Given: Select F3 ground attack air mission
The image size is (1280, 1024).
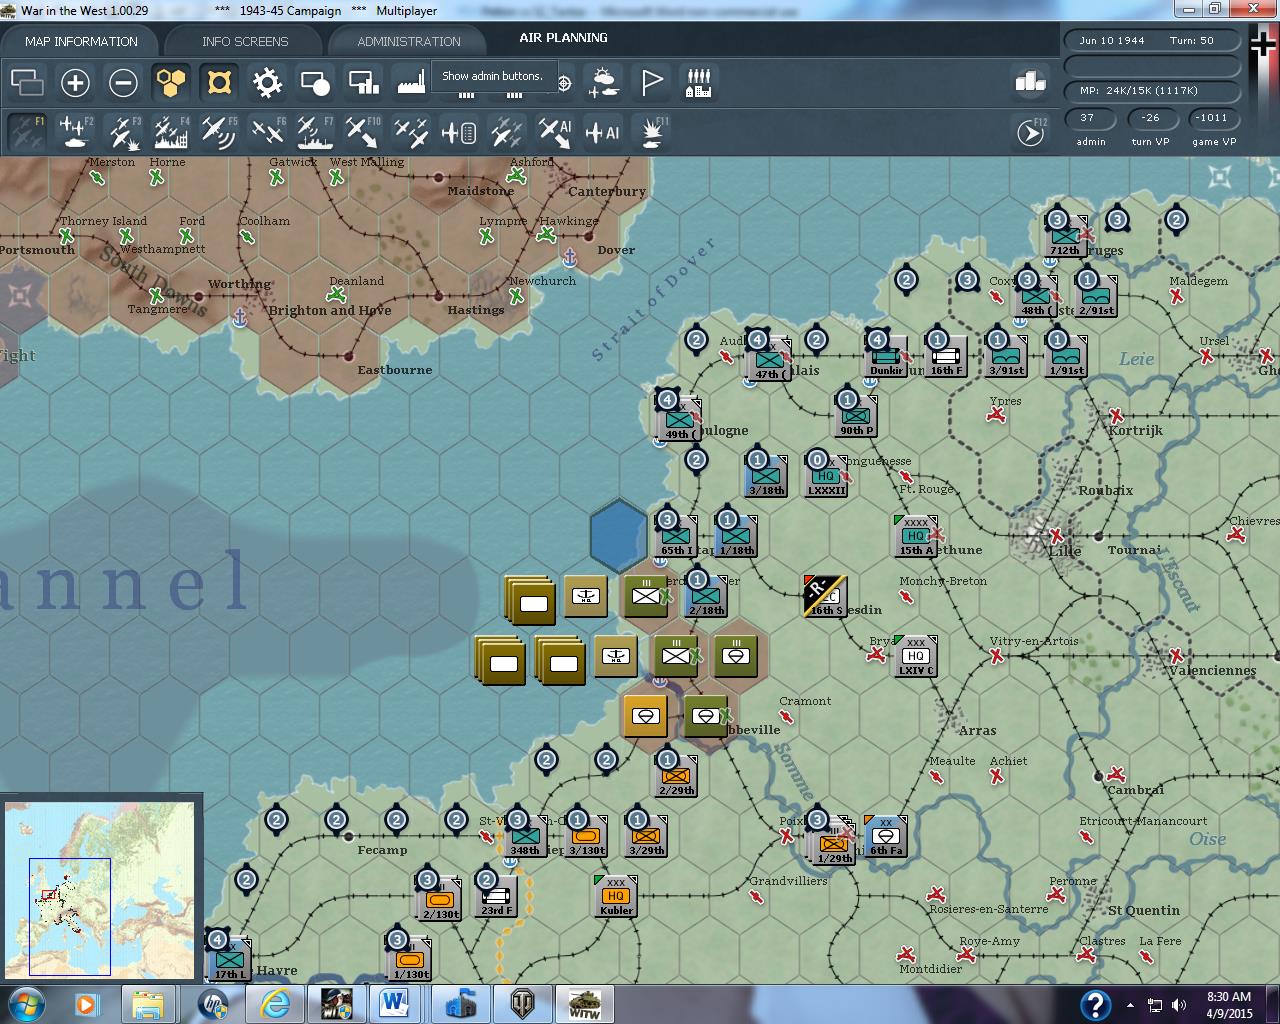Looking at the screenshot, I should click(123, 132).
